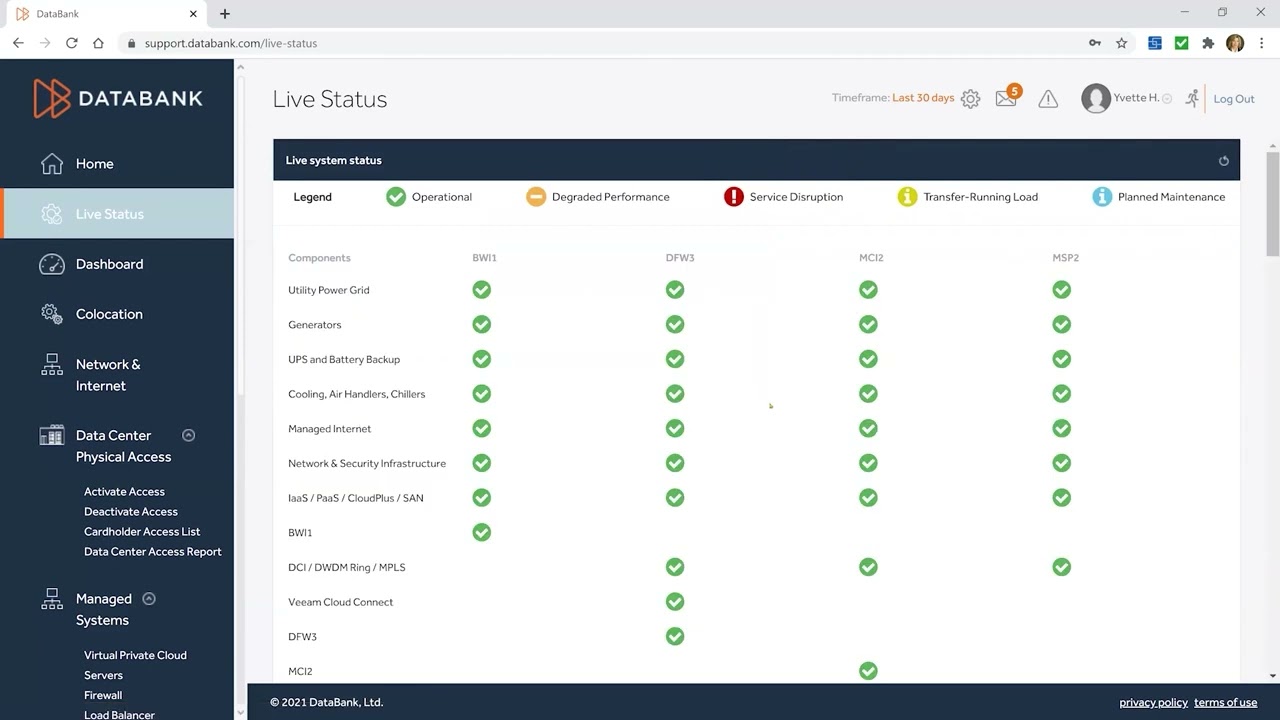Click Managed Internet BWI1 status icon
1280x720 pixels.
(x=482, y=429)
